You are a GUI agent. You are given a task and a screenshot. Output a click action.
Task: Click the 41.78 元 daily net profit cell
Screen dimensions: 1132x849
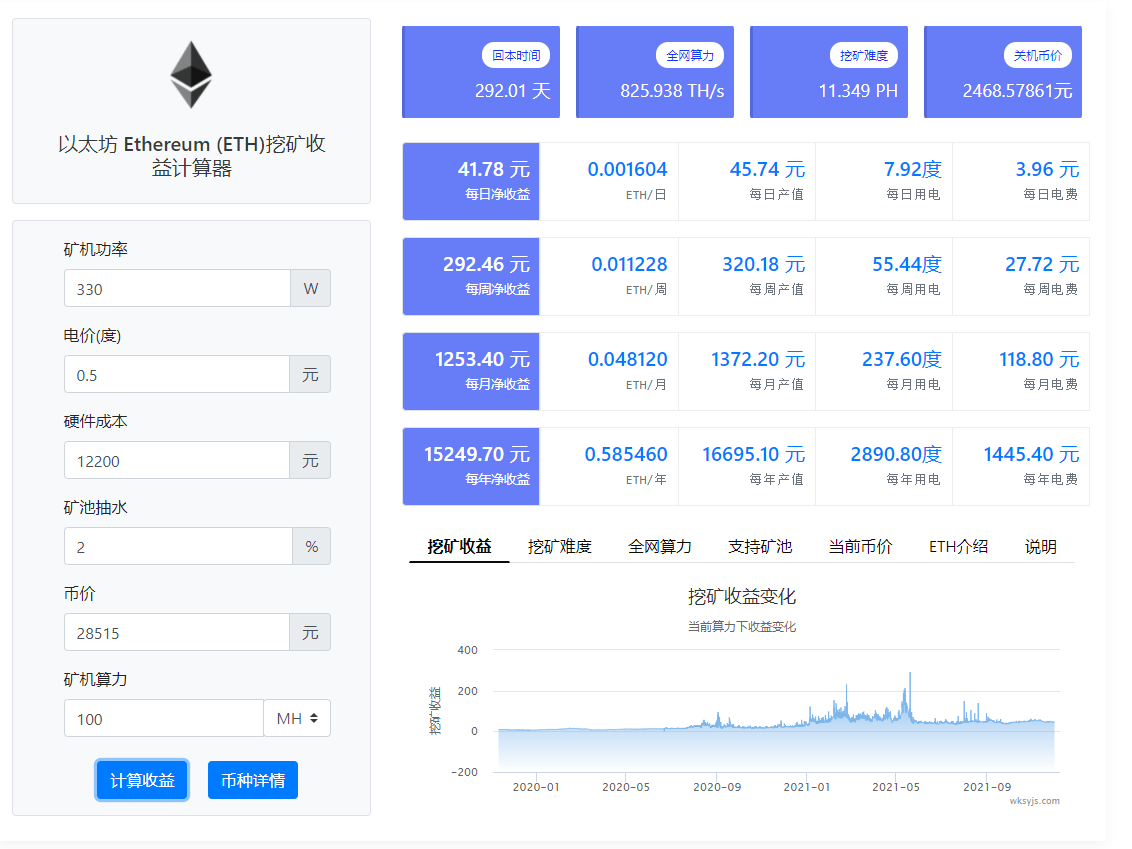pos(471,181)
